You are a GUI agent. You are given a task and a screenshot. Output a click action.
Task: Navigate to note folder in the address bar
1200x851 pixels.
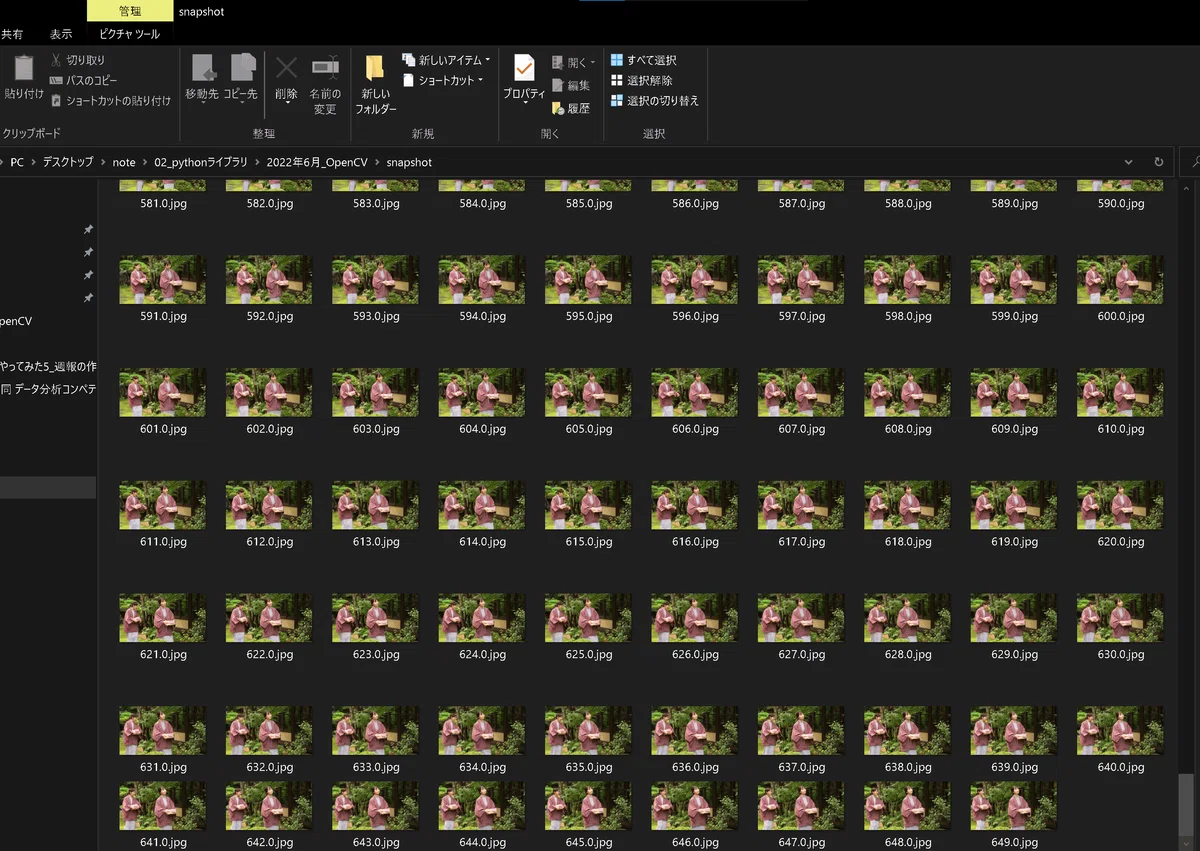(x=124, y=162)
